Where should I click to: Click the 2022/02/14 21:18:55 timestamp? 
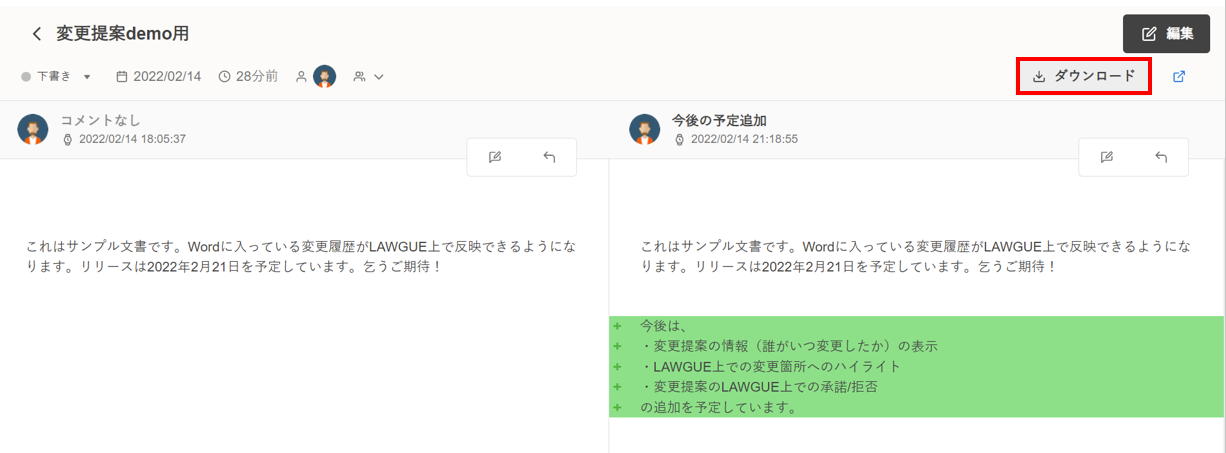(743, 139)
